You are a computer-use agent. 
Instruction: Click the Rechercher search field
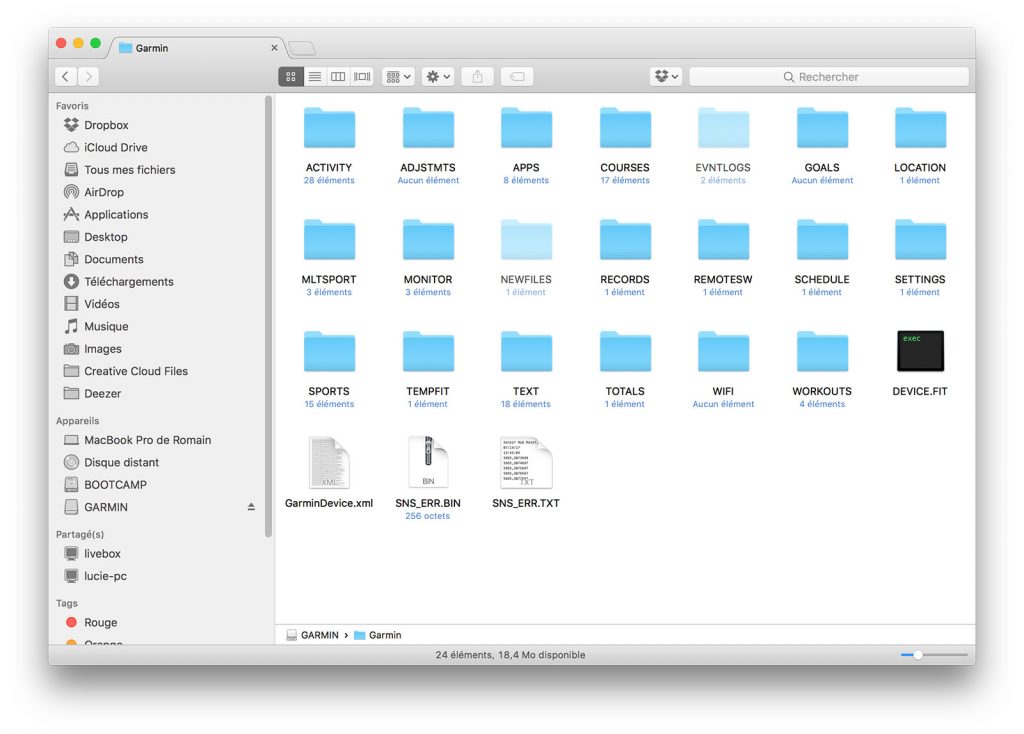828,77
